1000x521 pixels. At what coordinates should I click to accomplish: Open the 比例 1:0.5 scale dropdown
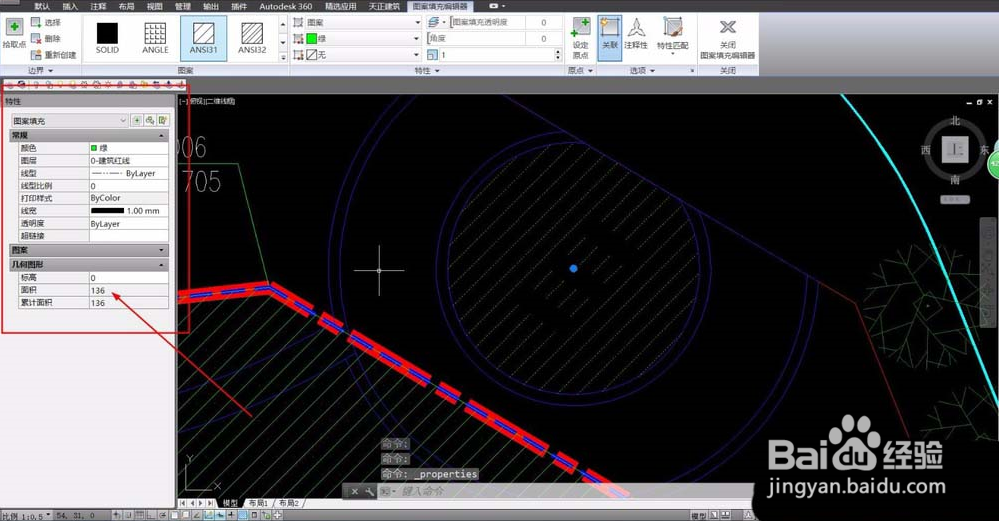[27, 515]
